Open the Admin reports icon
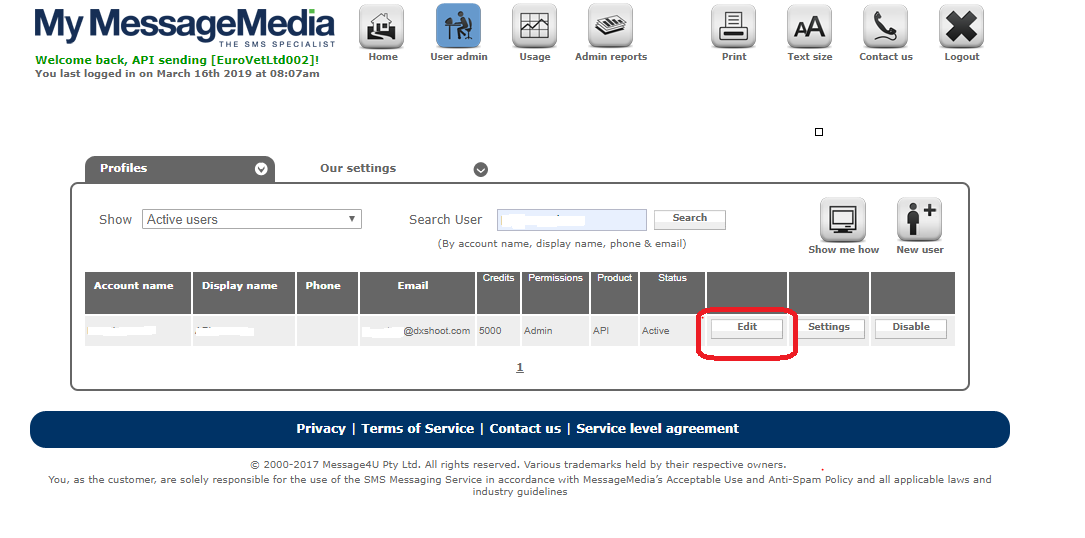Image resolution: width=1085 pixels, height=538 pixels. 610,26
